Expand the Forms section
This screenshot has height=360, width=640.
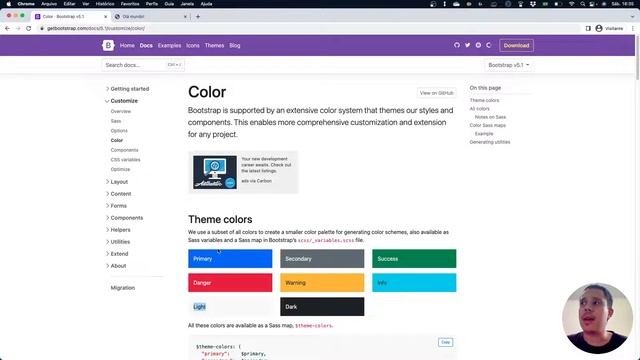click(116, 206)
